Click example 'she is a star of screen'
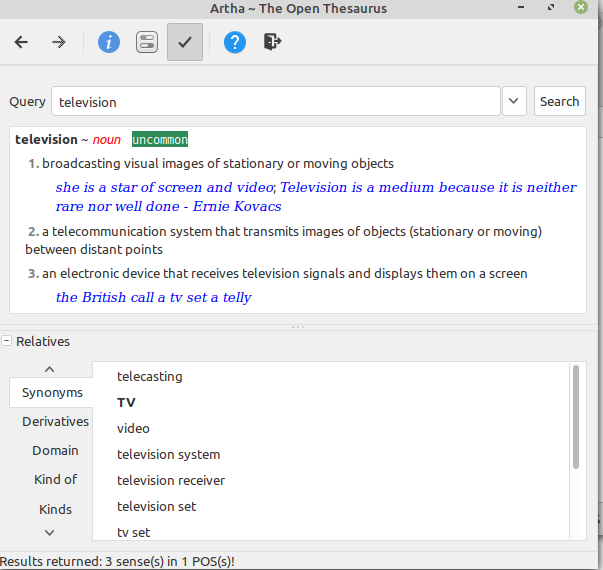This screenshot has height=570, width=603. tap(164, 187)
